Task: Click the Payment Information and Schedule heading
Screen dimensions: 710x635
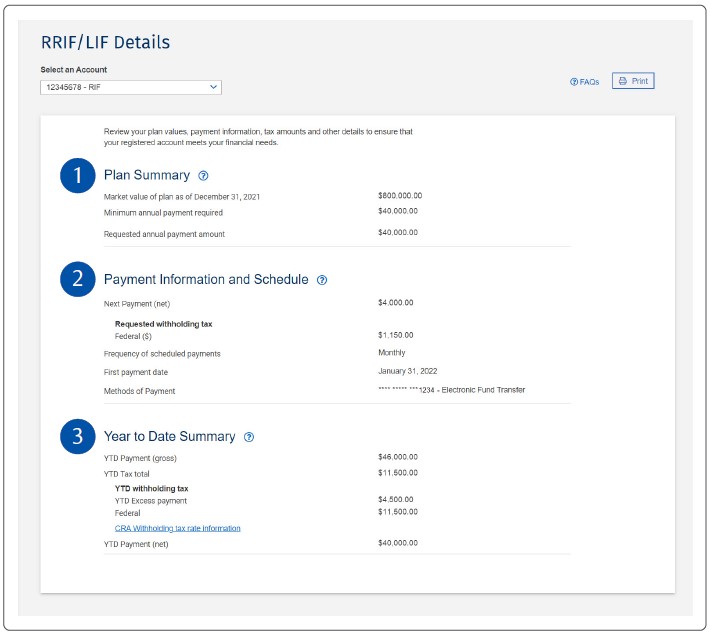Action: click(x=206, y=280)
